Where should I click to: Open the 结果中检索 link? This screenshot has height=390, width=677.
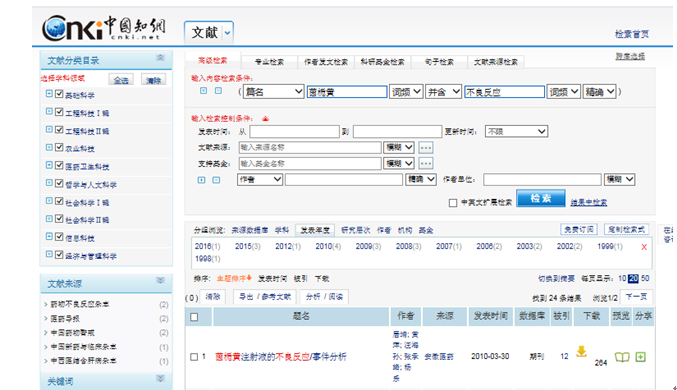pos(588,202)
